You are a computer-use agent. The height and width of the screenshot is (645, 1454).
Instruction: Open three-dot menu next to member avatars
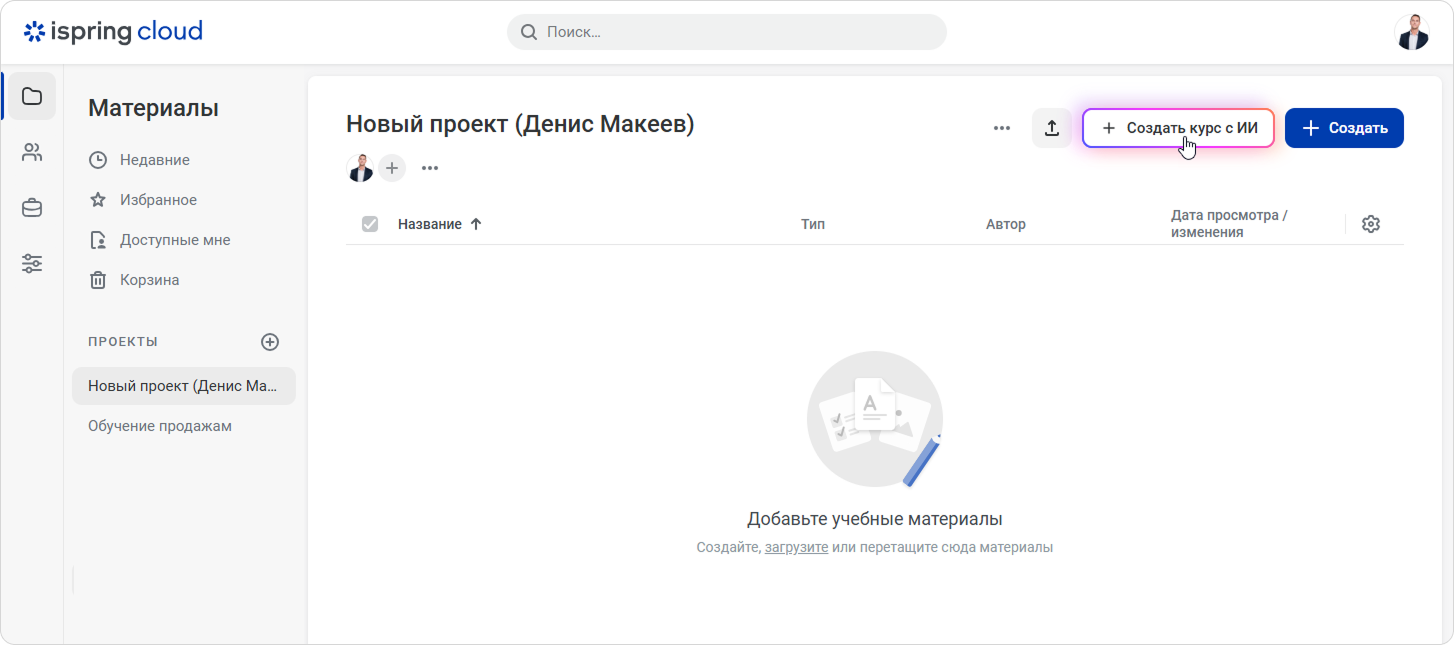[430, 168]
